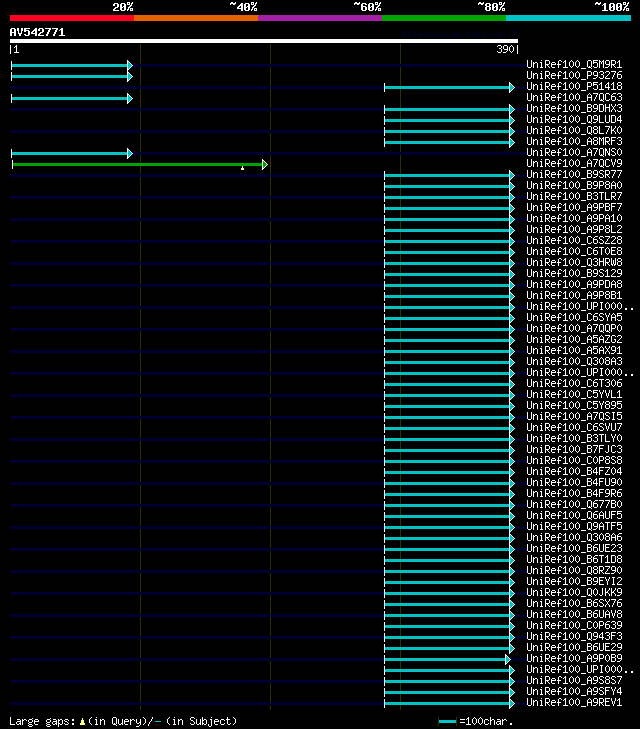The height and width of the screenshot is (729, 640).
Task: Click the label UniRef100_Q308A3
Action: coord(574,361)
